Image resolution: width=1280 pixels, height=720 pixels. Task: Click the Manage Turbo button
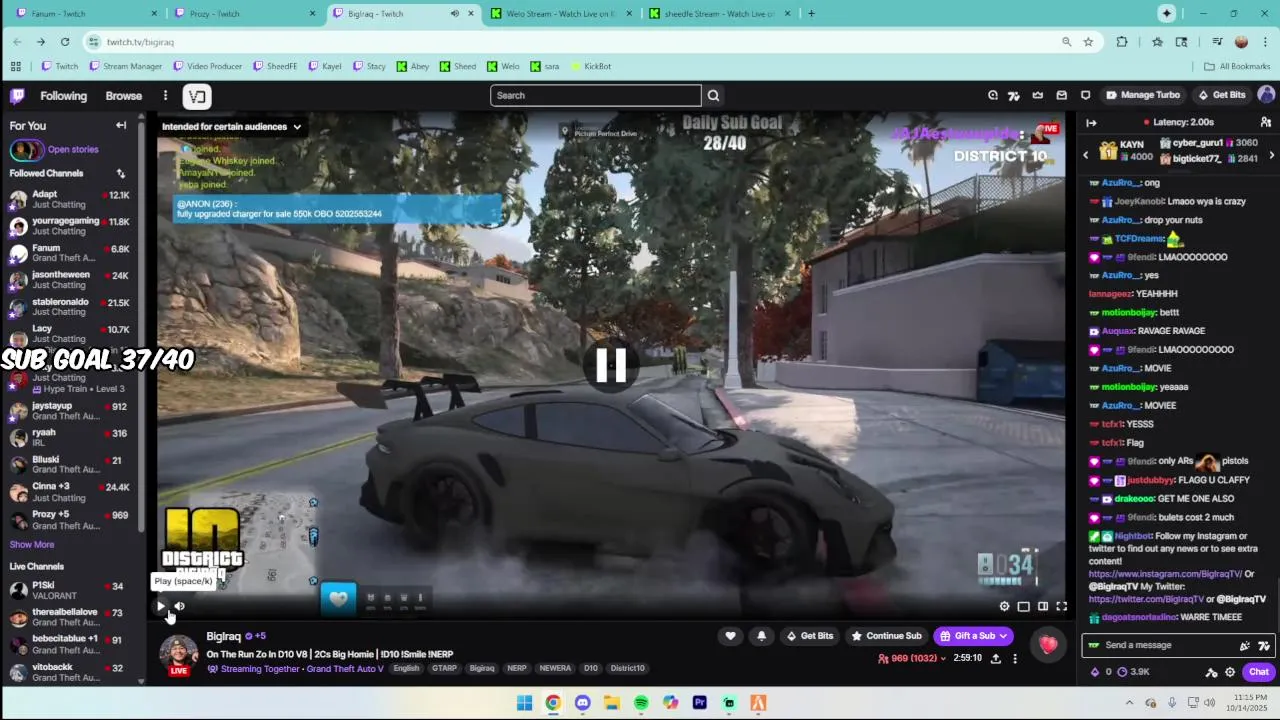click(1143, 95)
